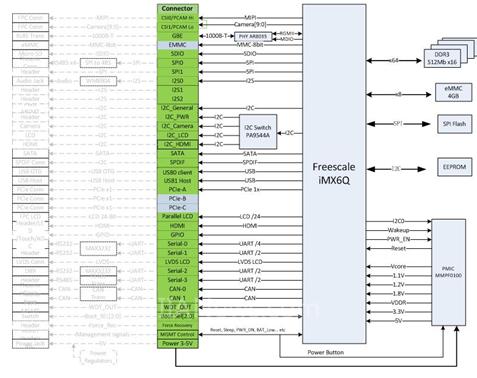
Task: Click the MGMT Control connector row
Action: (178, 334)
